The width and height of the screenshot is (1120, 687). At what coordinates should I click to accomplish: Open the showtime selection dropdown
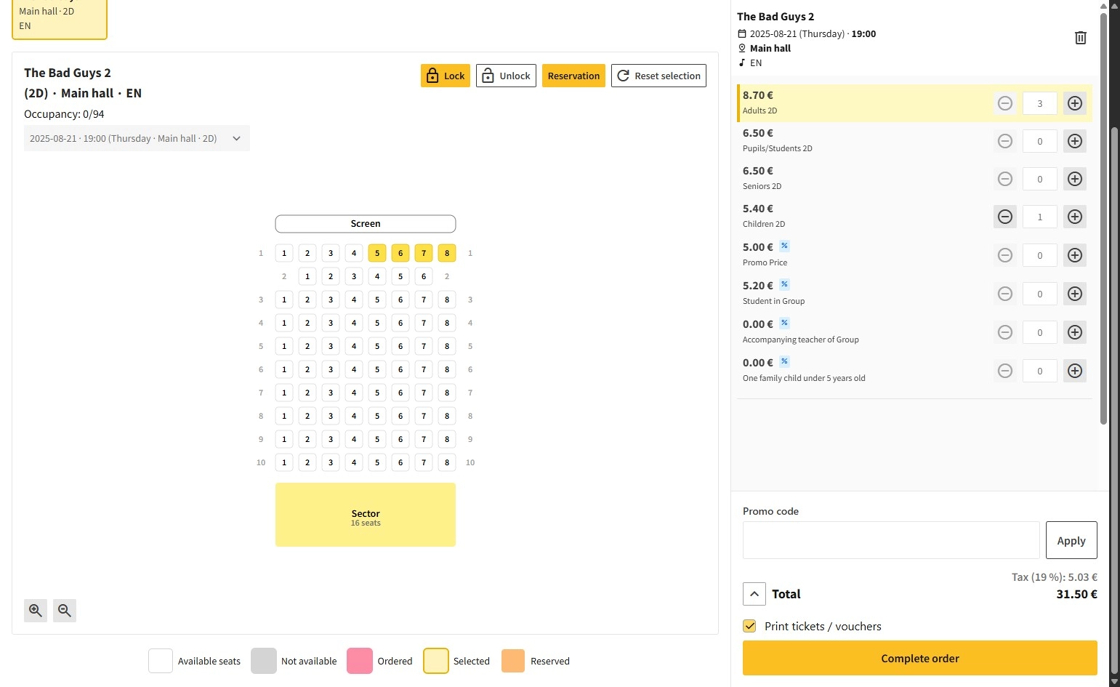pos(136,138)
